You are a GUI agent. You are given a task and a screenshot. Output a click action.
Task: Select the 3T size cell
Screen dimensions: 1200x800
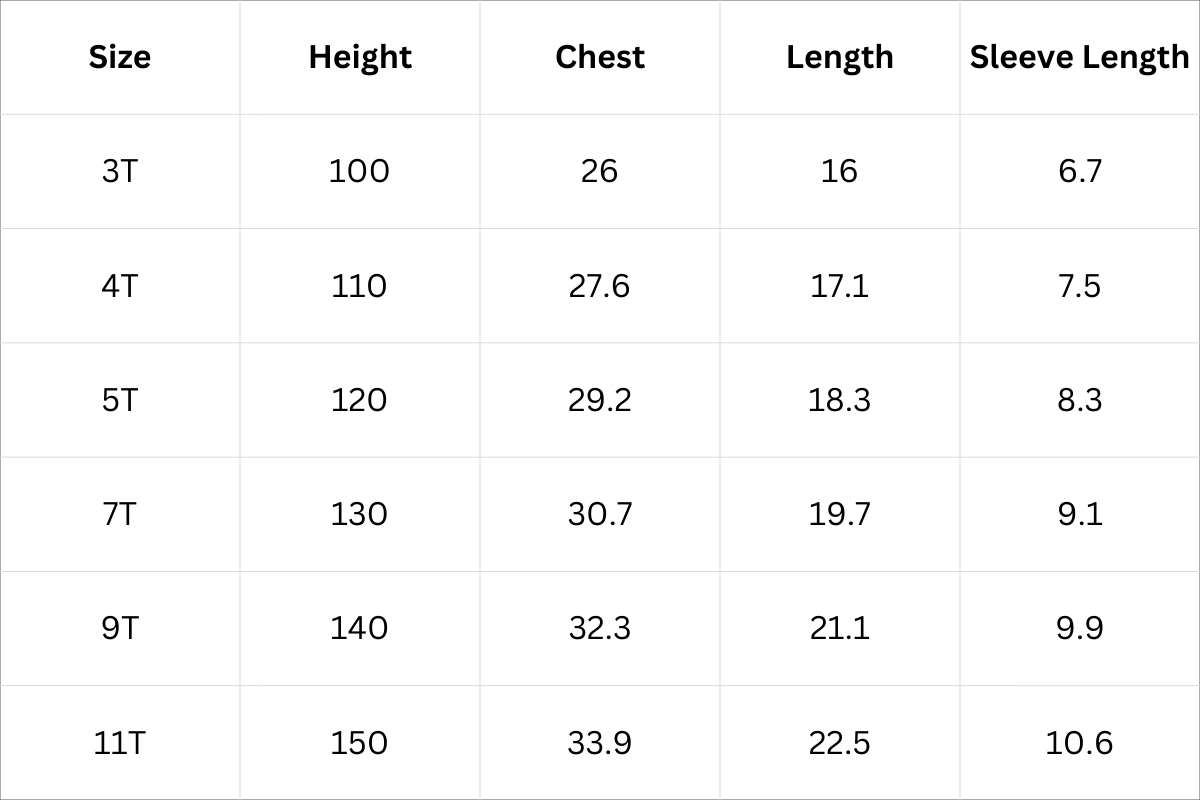(120, 171)
